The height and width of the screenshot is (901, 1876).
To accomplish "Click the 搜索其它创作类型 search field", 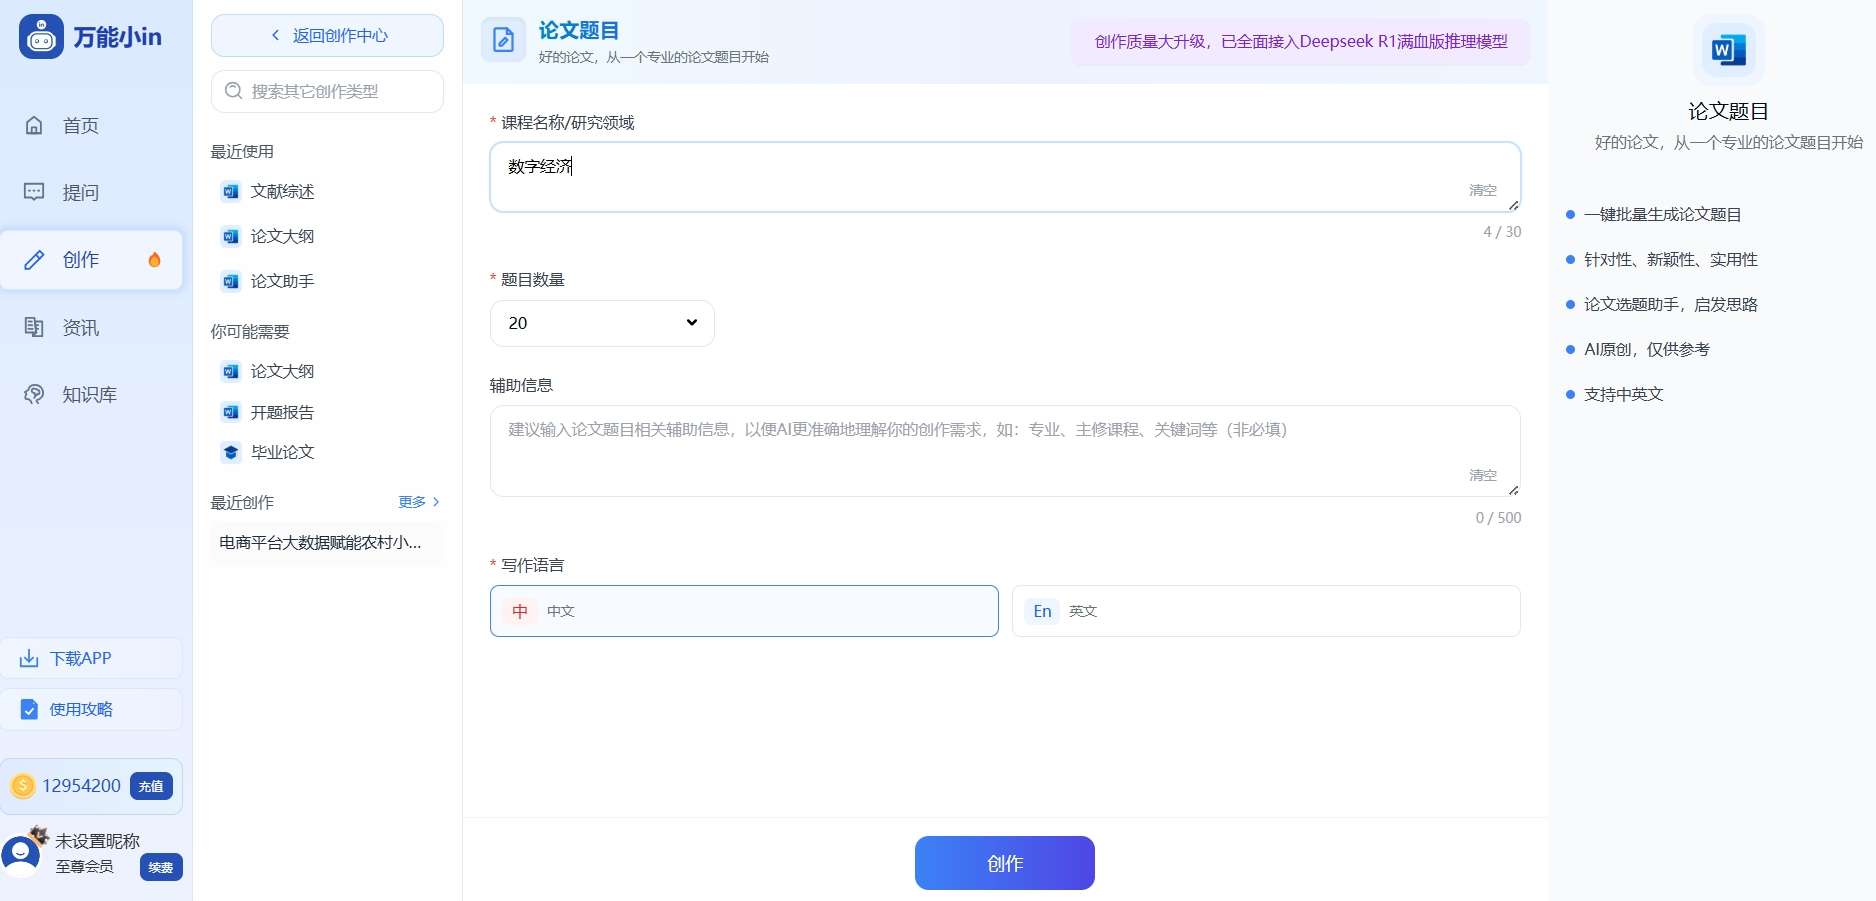I will pyautogui.click(x=326, y=91).
